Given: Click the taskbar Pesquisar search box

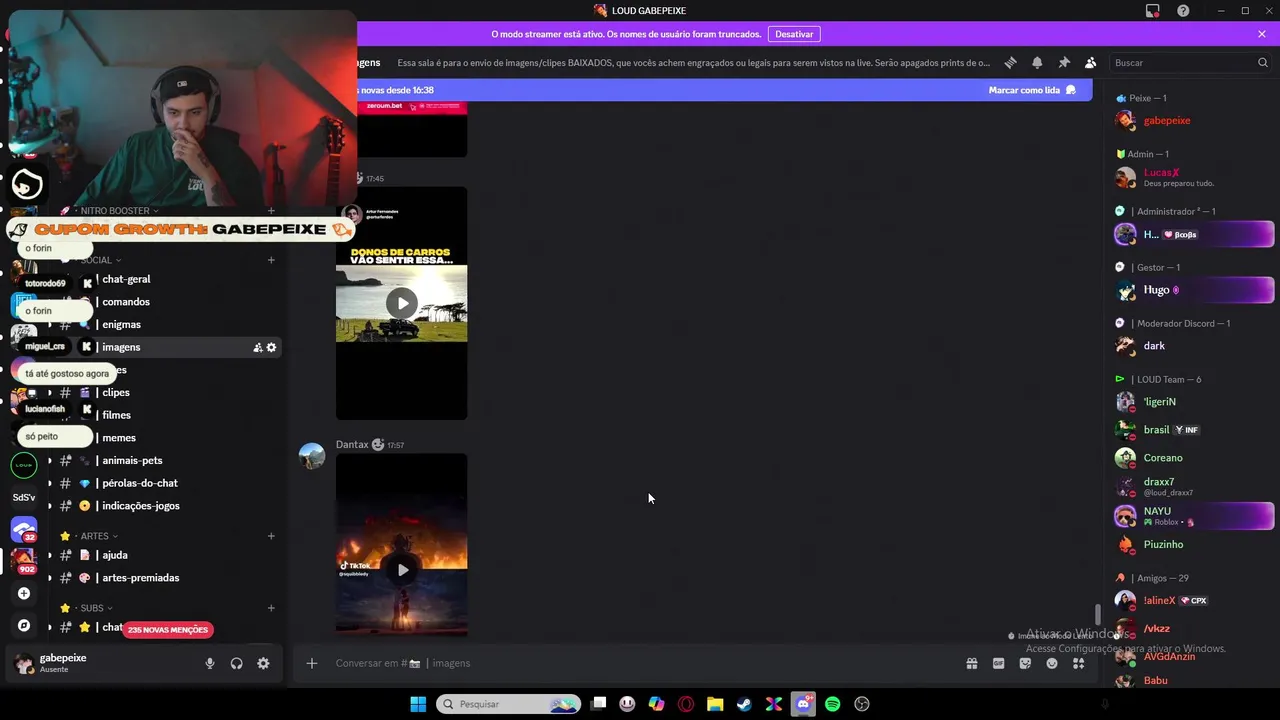Looking at the screenshot, I should [510, 704].
